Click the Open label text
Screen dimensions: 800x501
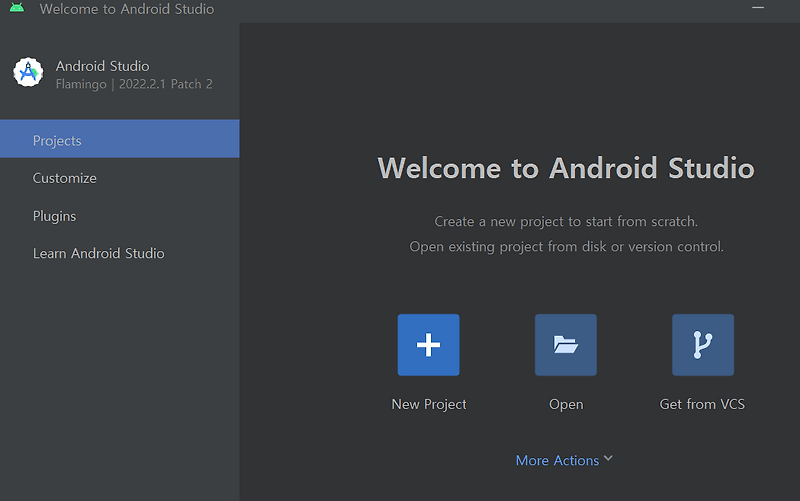[x=566, y=404]
